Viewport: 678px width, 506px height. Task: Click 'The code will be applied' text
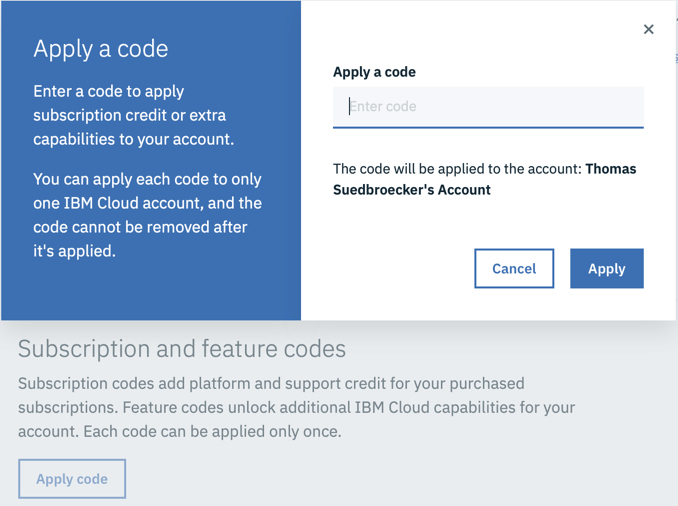(x=457, y=169)
